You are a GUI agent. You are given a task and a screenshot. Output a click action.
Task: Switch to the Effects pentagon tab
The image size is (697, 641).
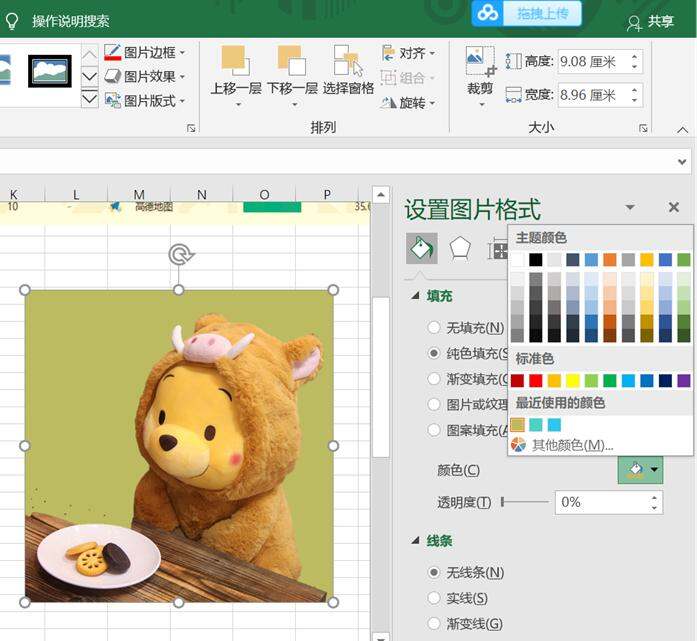point(460,248)
